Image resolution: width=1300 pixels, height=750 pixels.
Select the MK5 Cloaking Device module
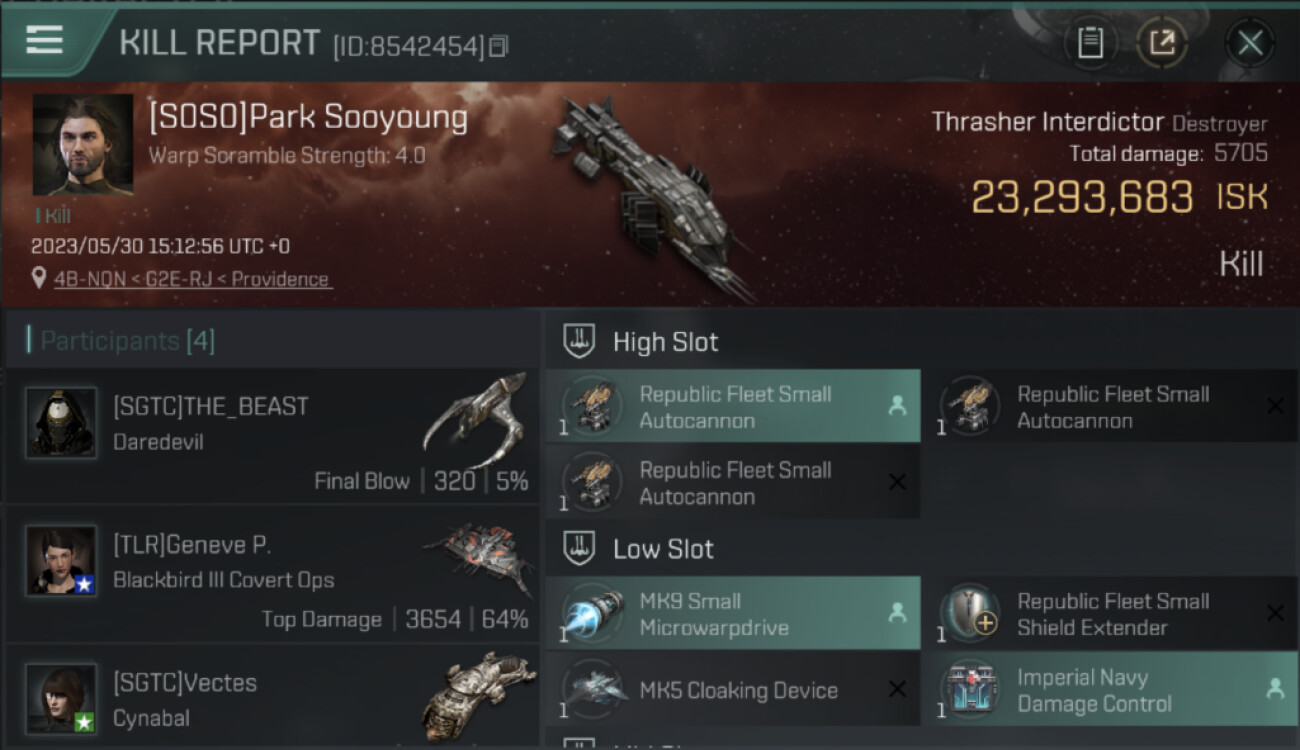(x=732, y=688)
